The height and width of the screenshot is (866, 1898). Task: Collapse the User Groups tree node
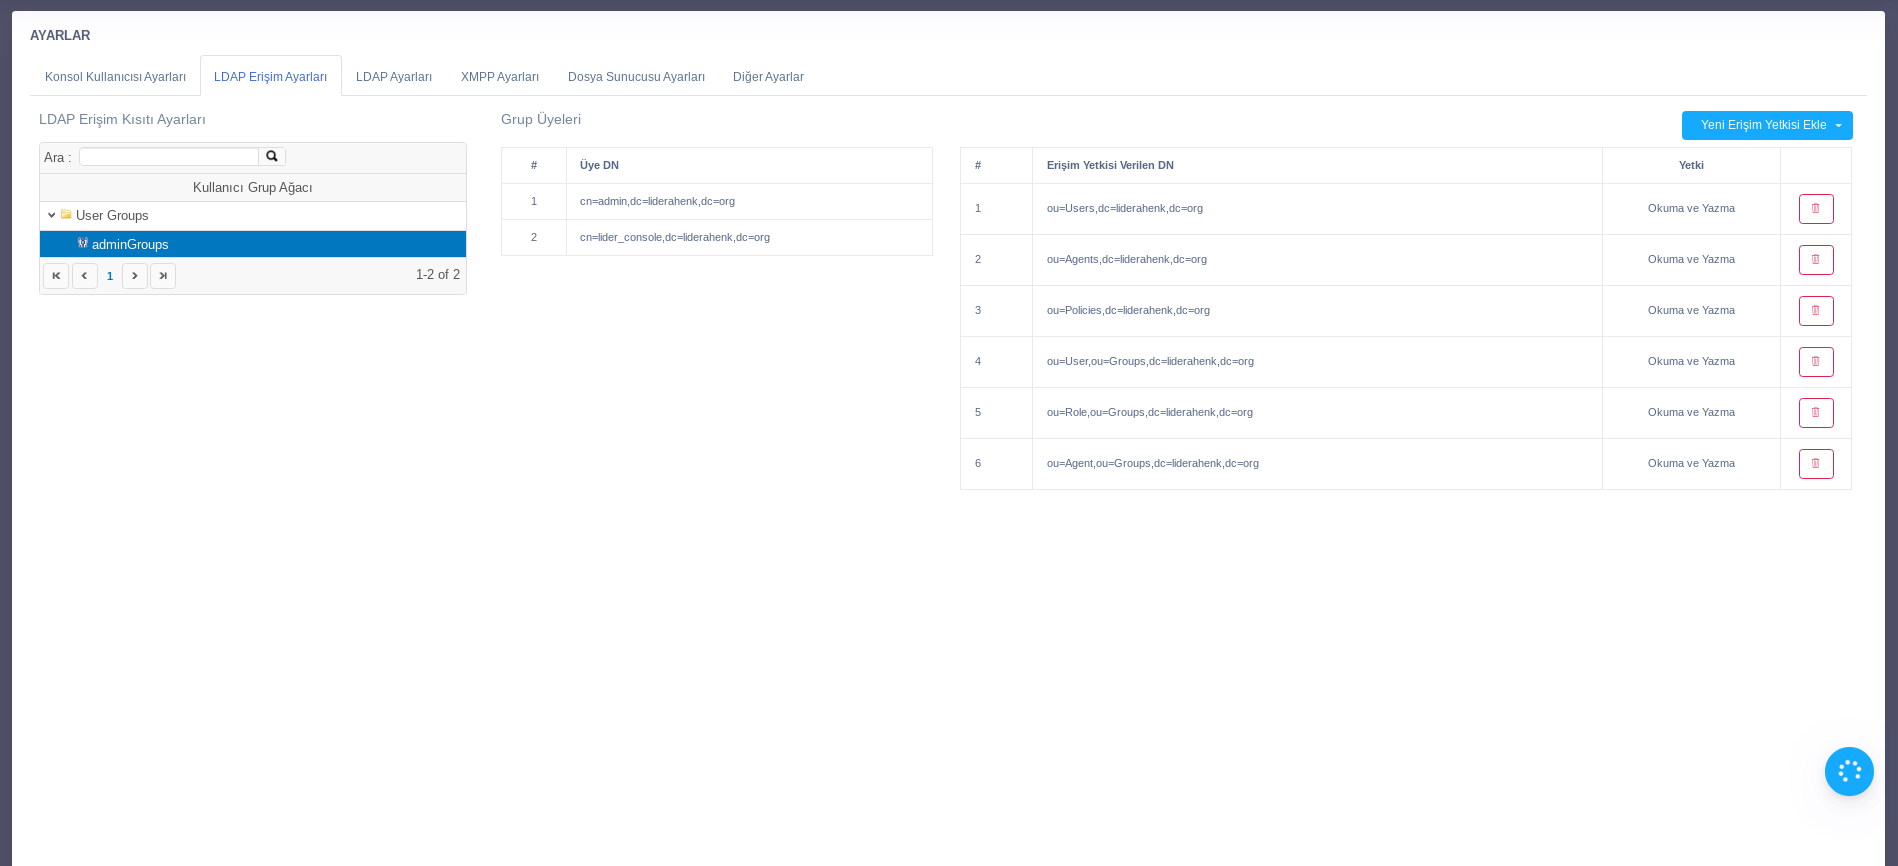point(52,215)
